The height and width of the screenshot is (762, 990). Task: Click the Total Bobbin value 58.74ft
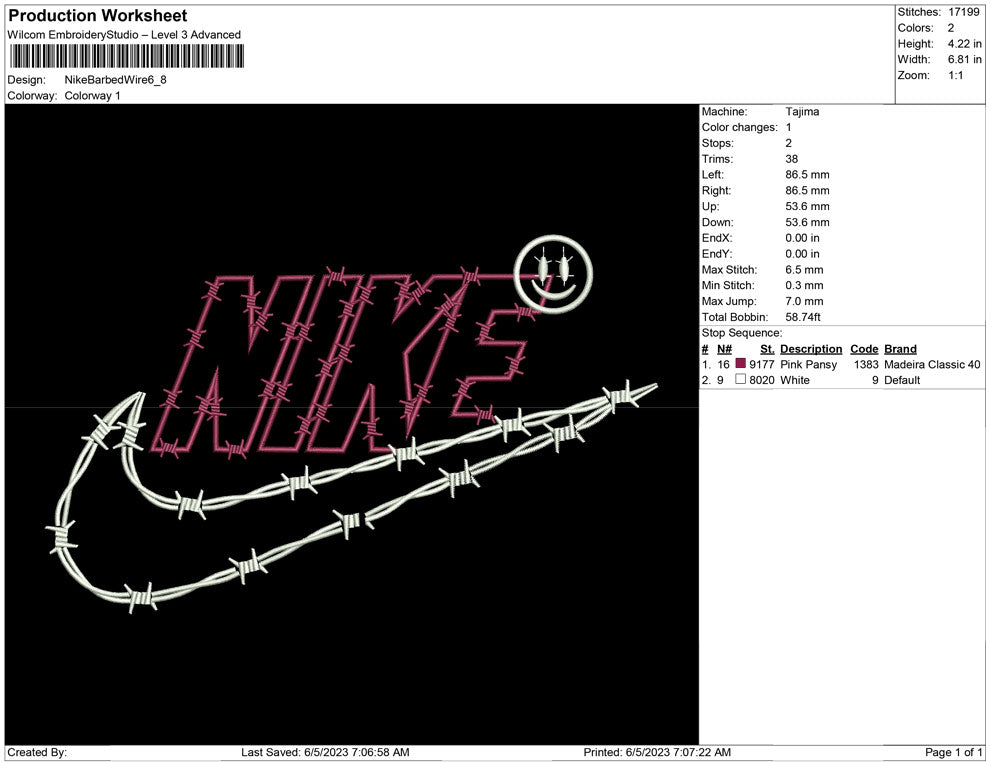click(x=803, y=317)
